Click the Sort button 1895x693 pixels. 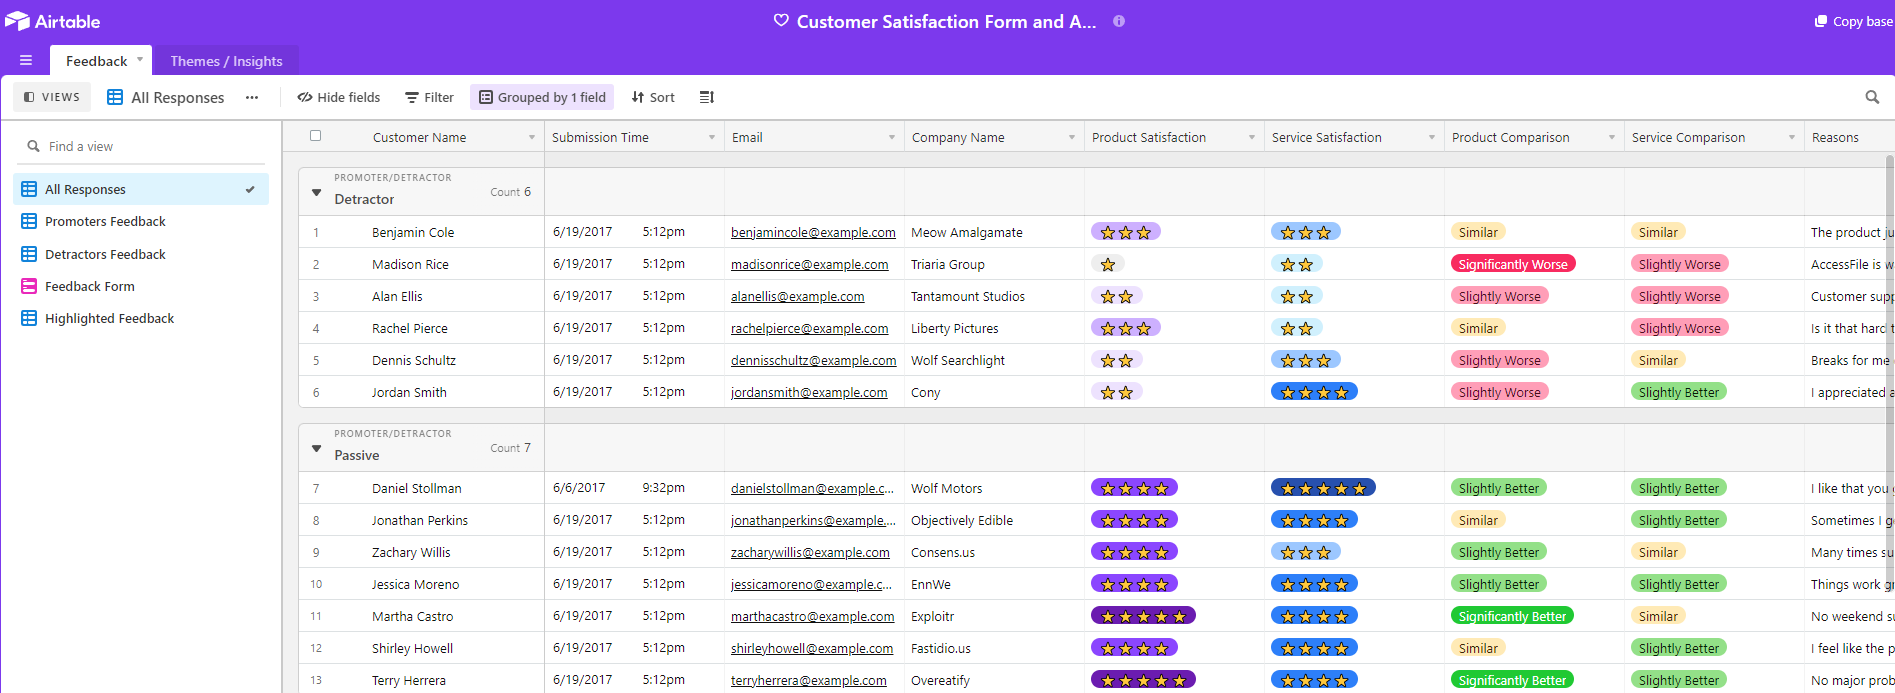point(653,97)
